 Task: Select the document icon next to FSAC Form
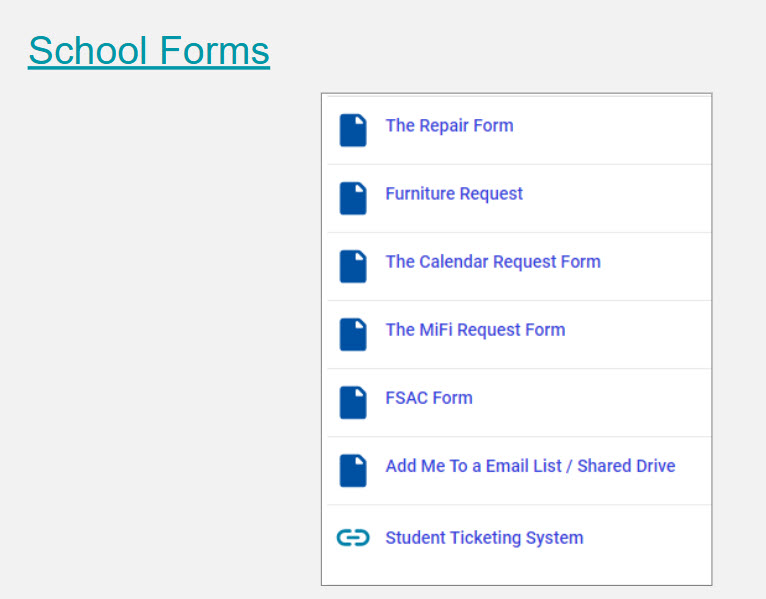352,402
